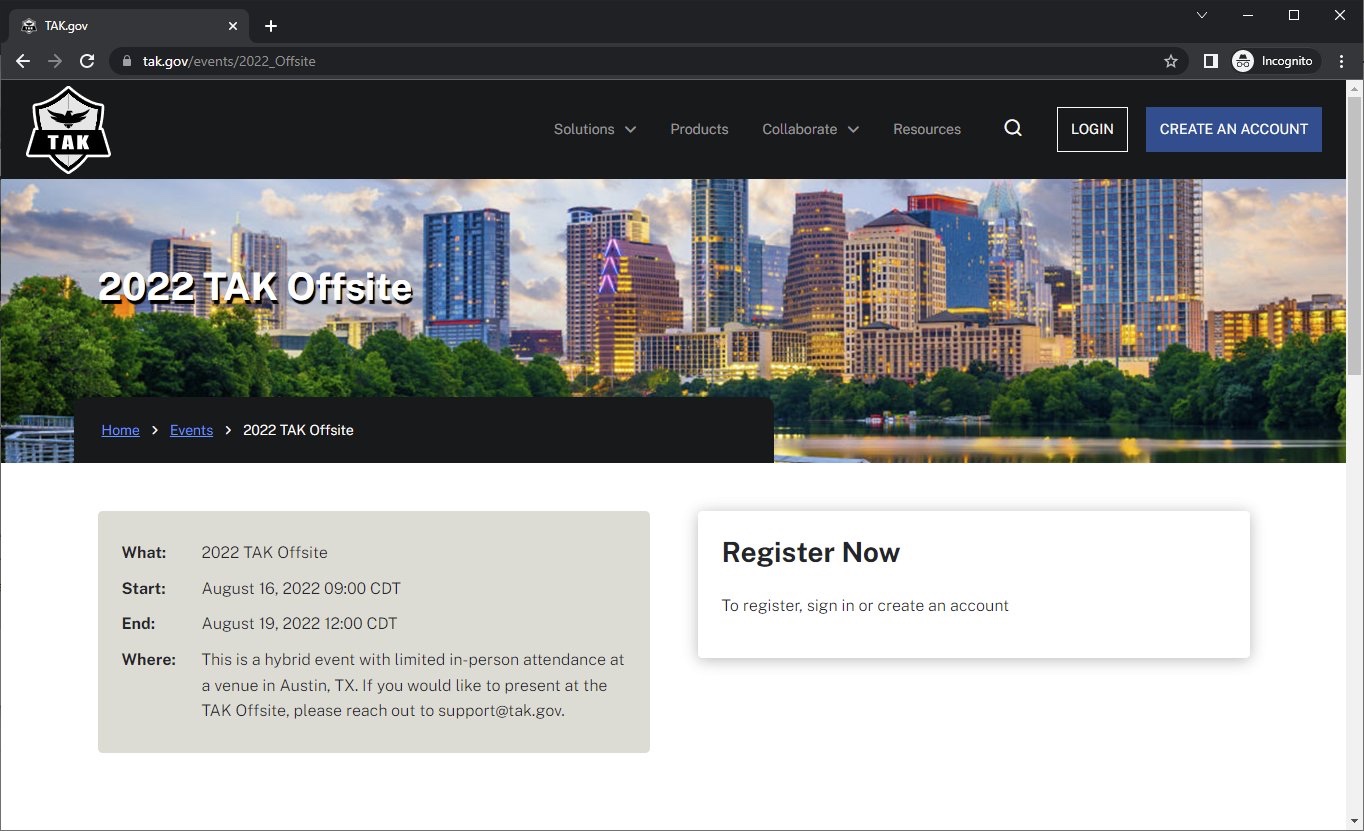Maximize the Chrome window

coord(1294,15)
